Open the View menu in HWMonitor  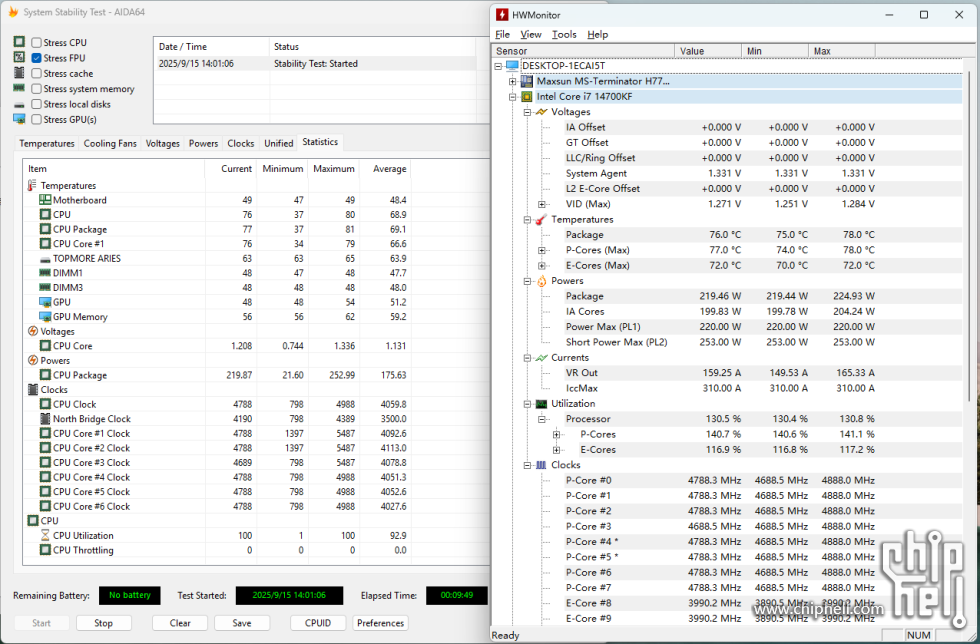pyautogui.click(x=531, y=34)
